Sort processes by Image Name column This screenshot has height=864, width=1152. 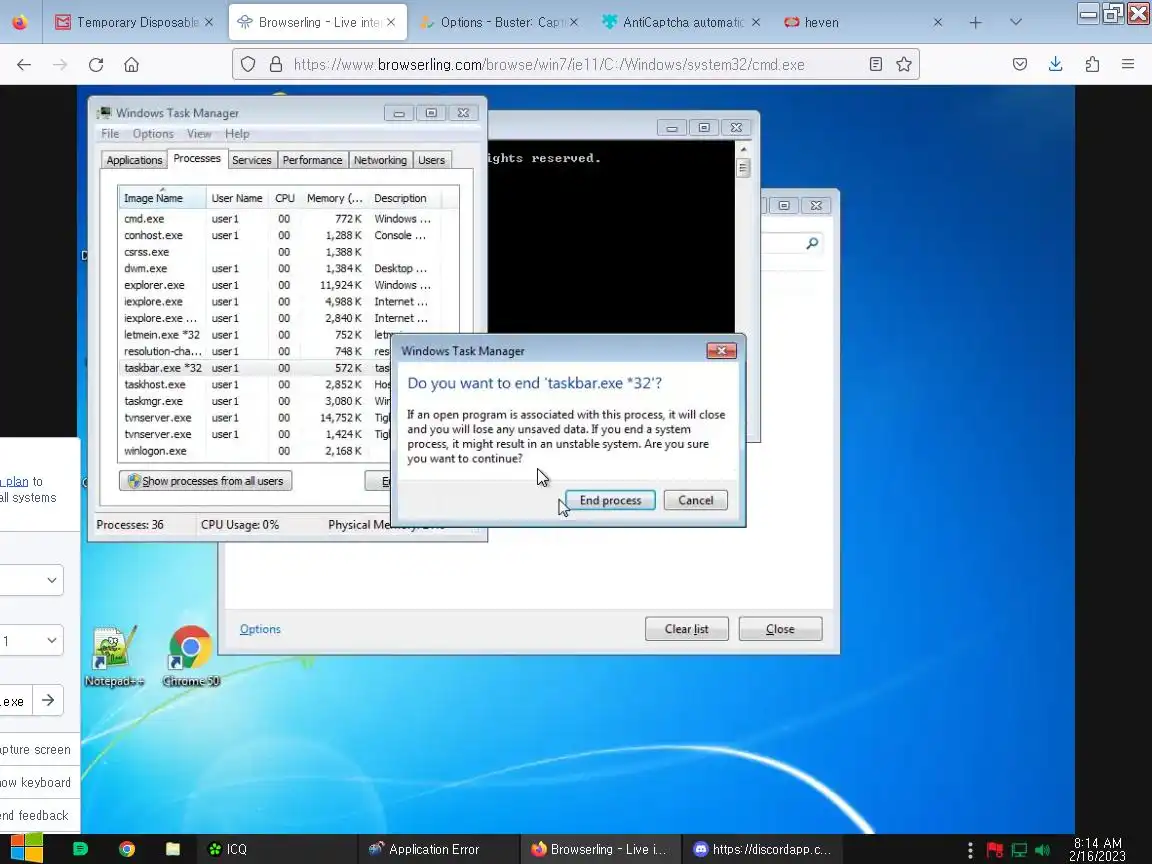162,198
